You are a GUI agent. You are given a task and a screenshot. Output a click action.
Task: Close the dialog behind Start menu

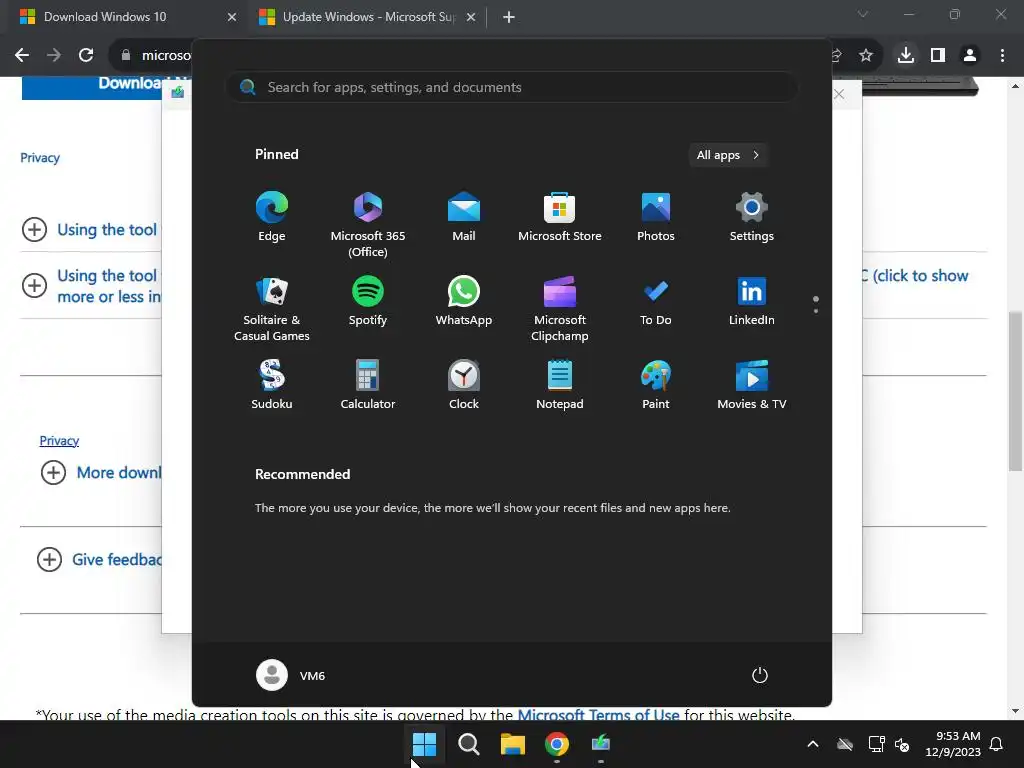click(x=839, y=94)
